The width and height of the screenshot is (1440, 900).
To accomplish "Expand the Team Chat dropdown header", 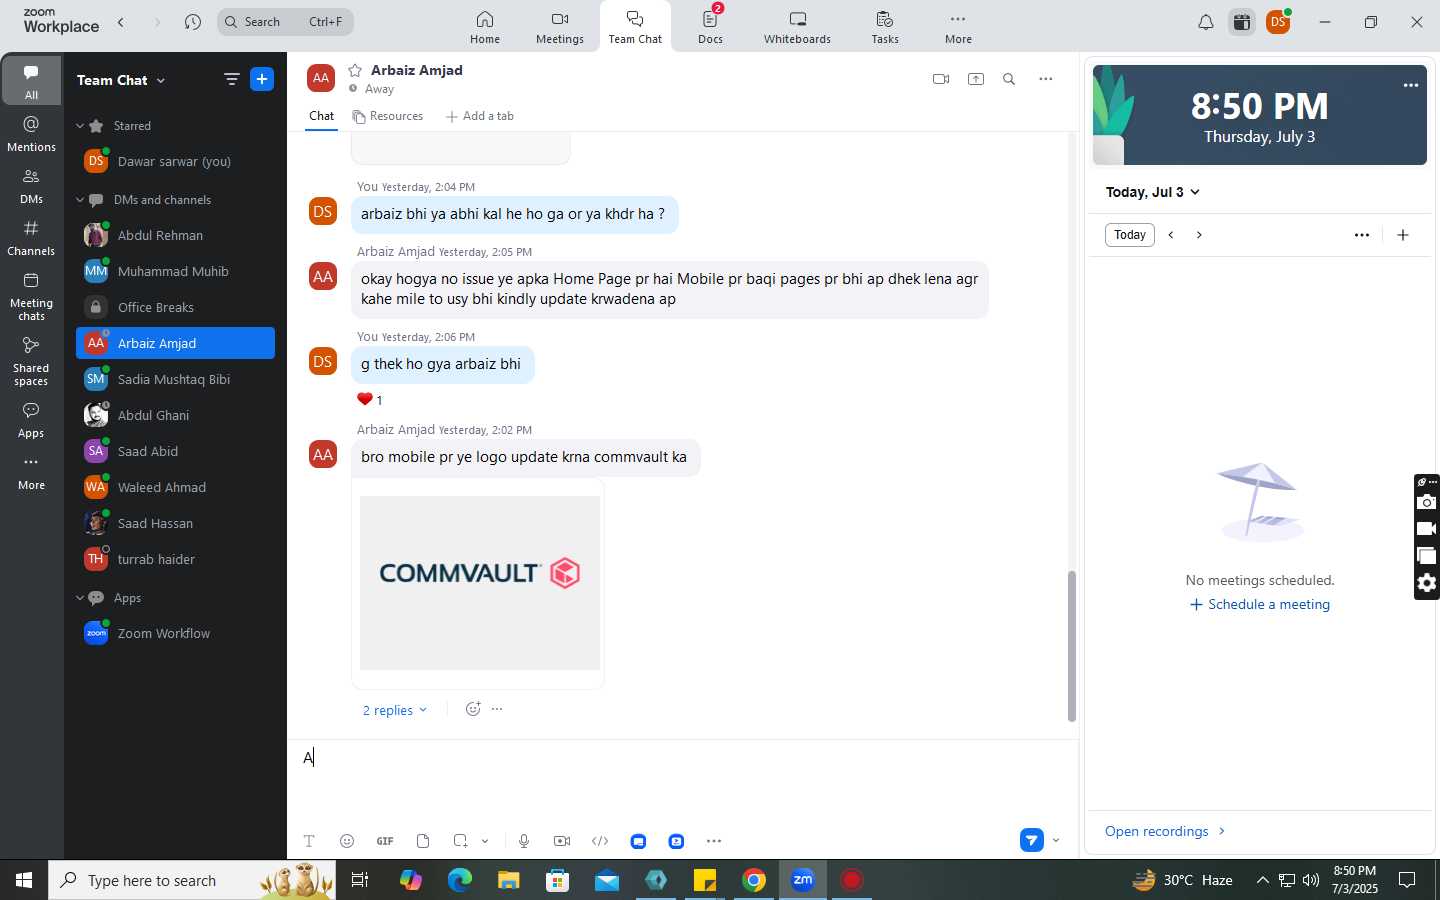I will click(121, 80).
